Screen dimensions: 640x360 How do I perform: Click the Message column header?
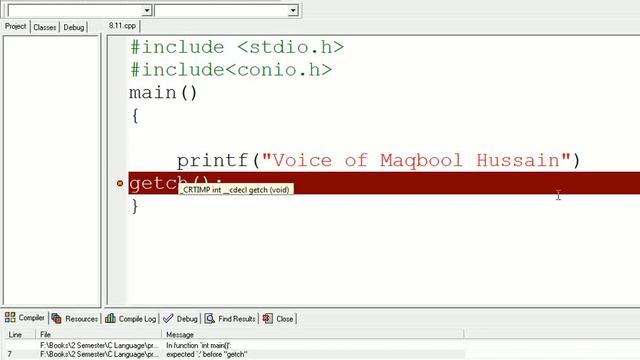point(313,335)
